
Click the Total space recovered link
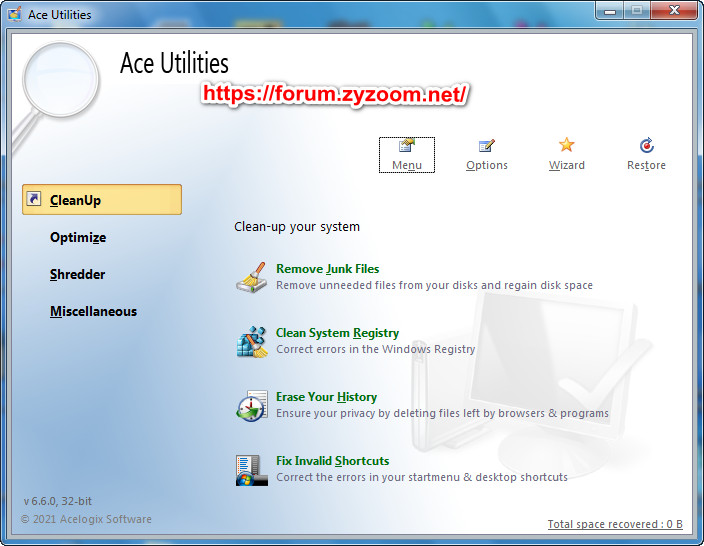[615, 524]
